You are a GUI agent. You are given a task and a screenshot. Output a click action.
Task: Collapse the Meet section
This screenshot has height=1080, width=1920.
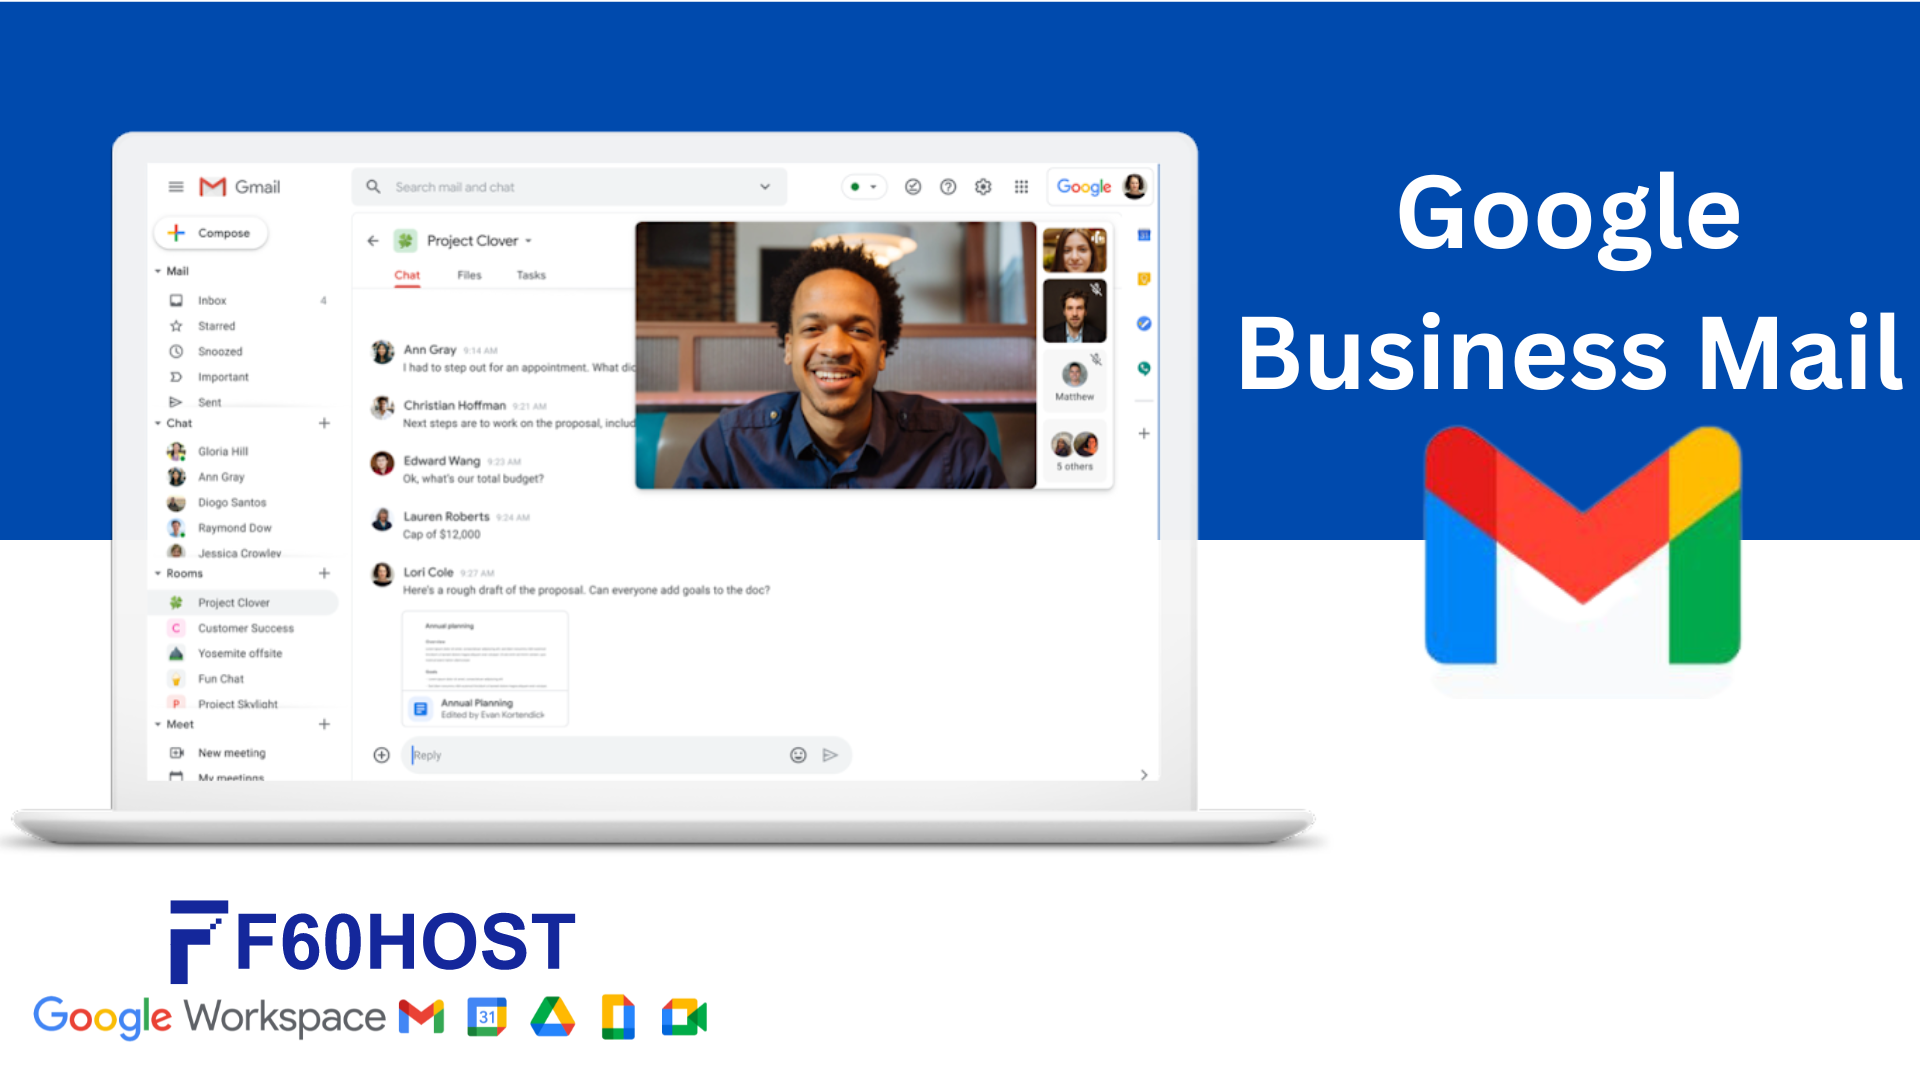pos(158,724)
